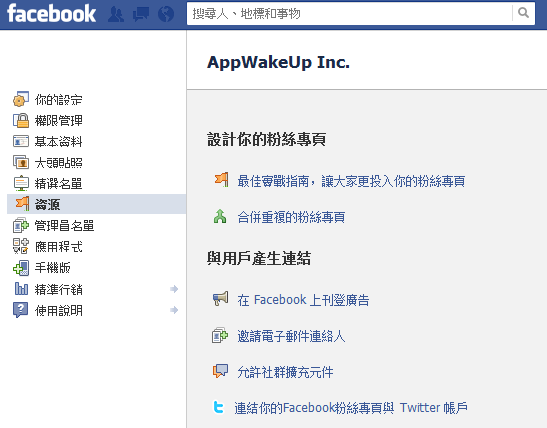Click the 使用說明 question mark icon

click(21, 310)
